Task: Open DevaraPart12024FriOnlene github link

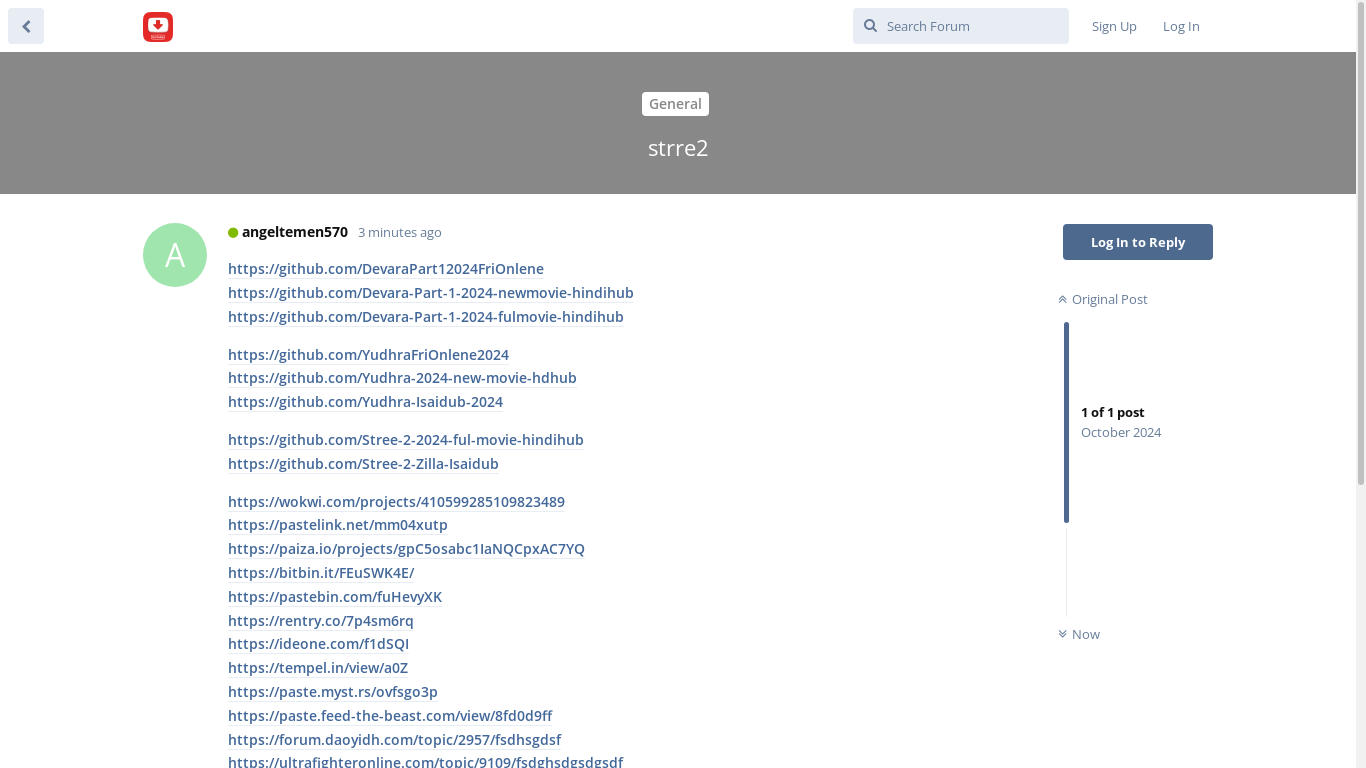Action: (386, 269)
